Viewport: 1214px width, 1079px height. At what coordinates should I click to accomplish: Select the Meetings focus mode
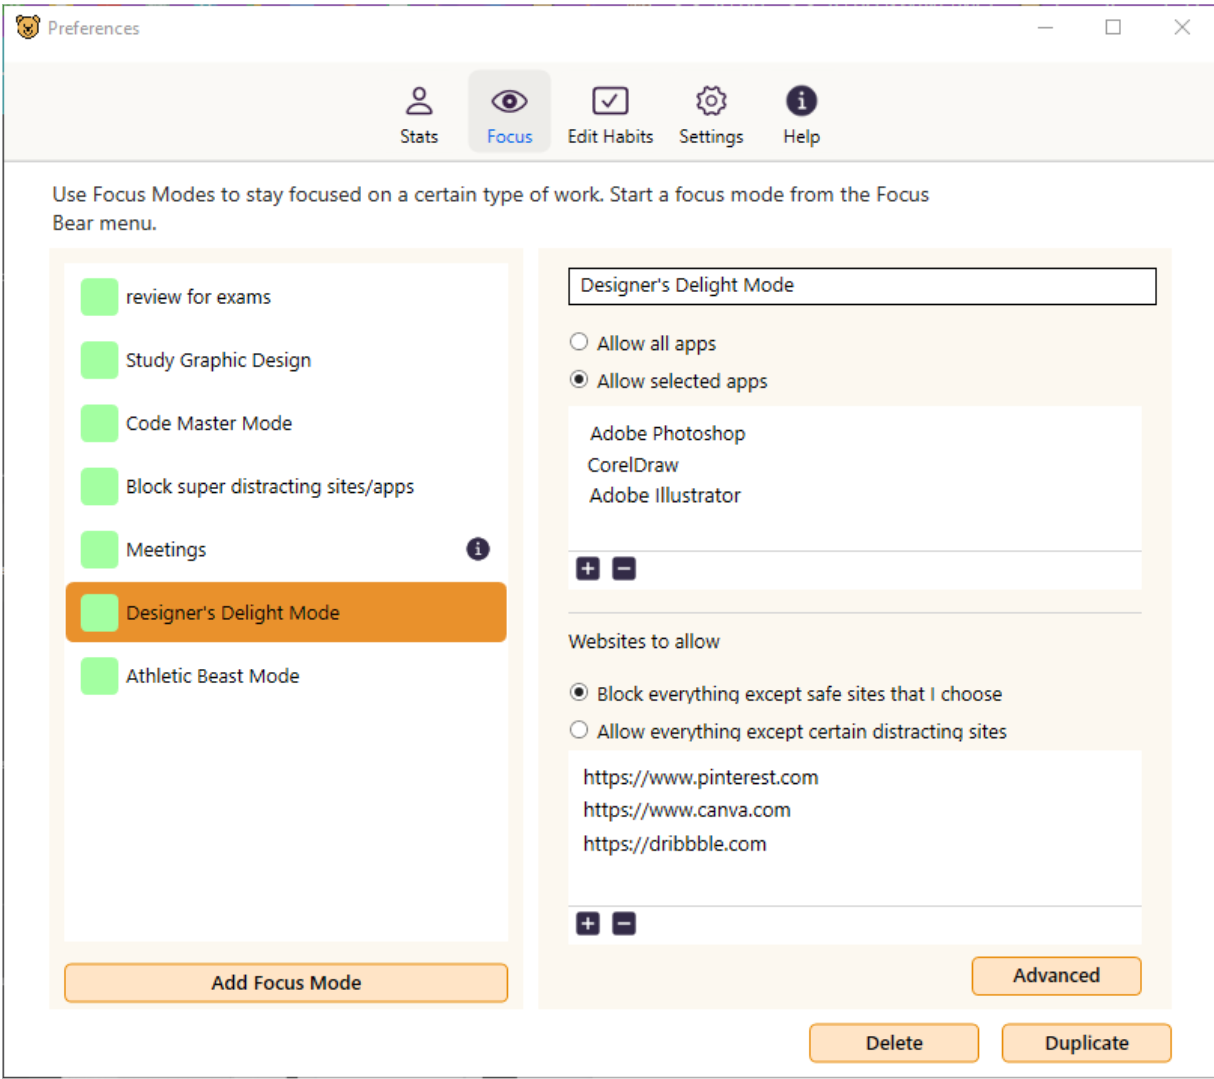click(x=286, y=549)
